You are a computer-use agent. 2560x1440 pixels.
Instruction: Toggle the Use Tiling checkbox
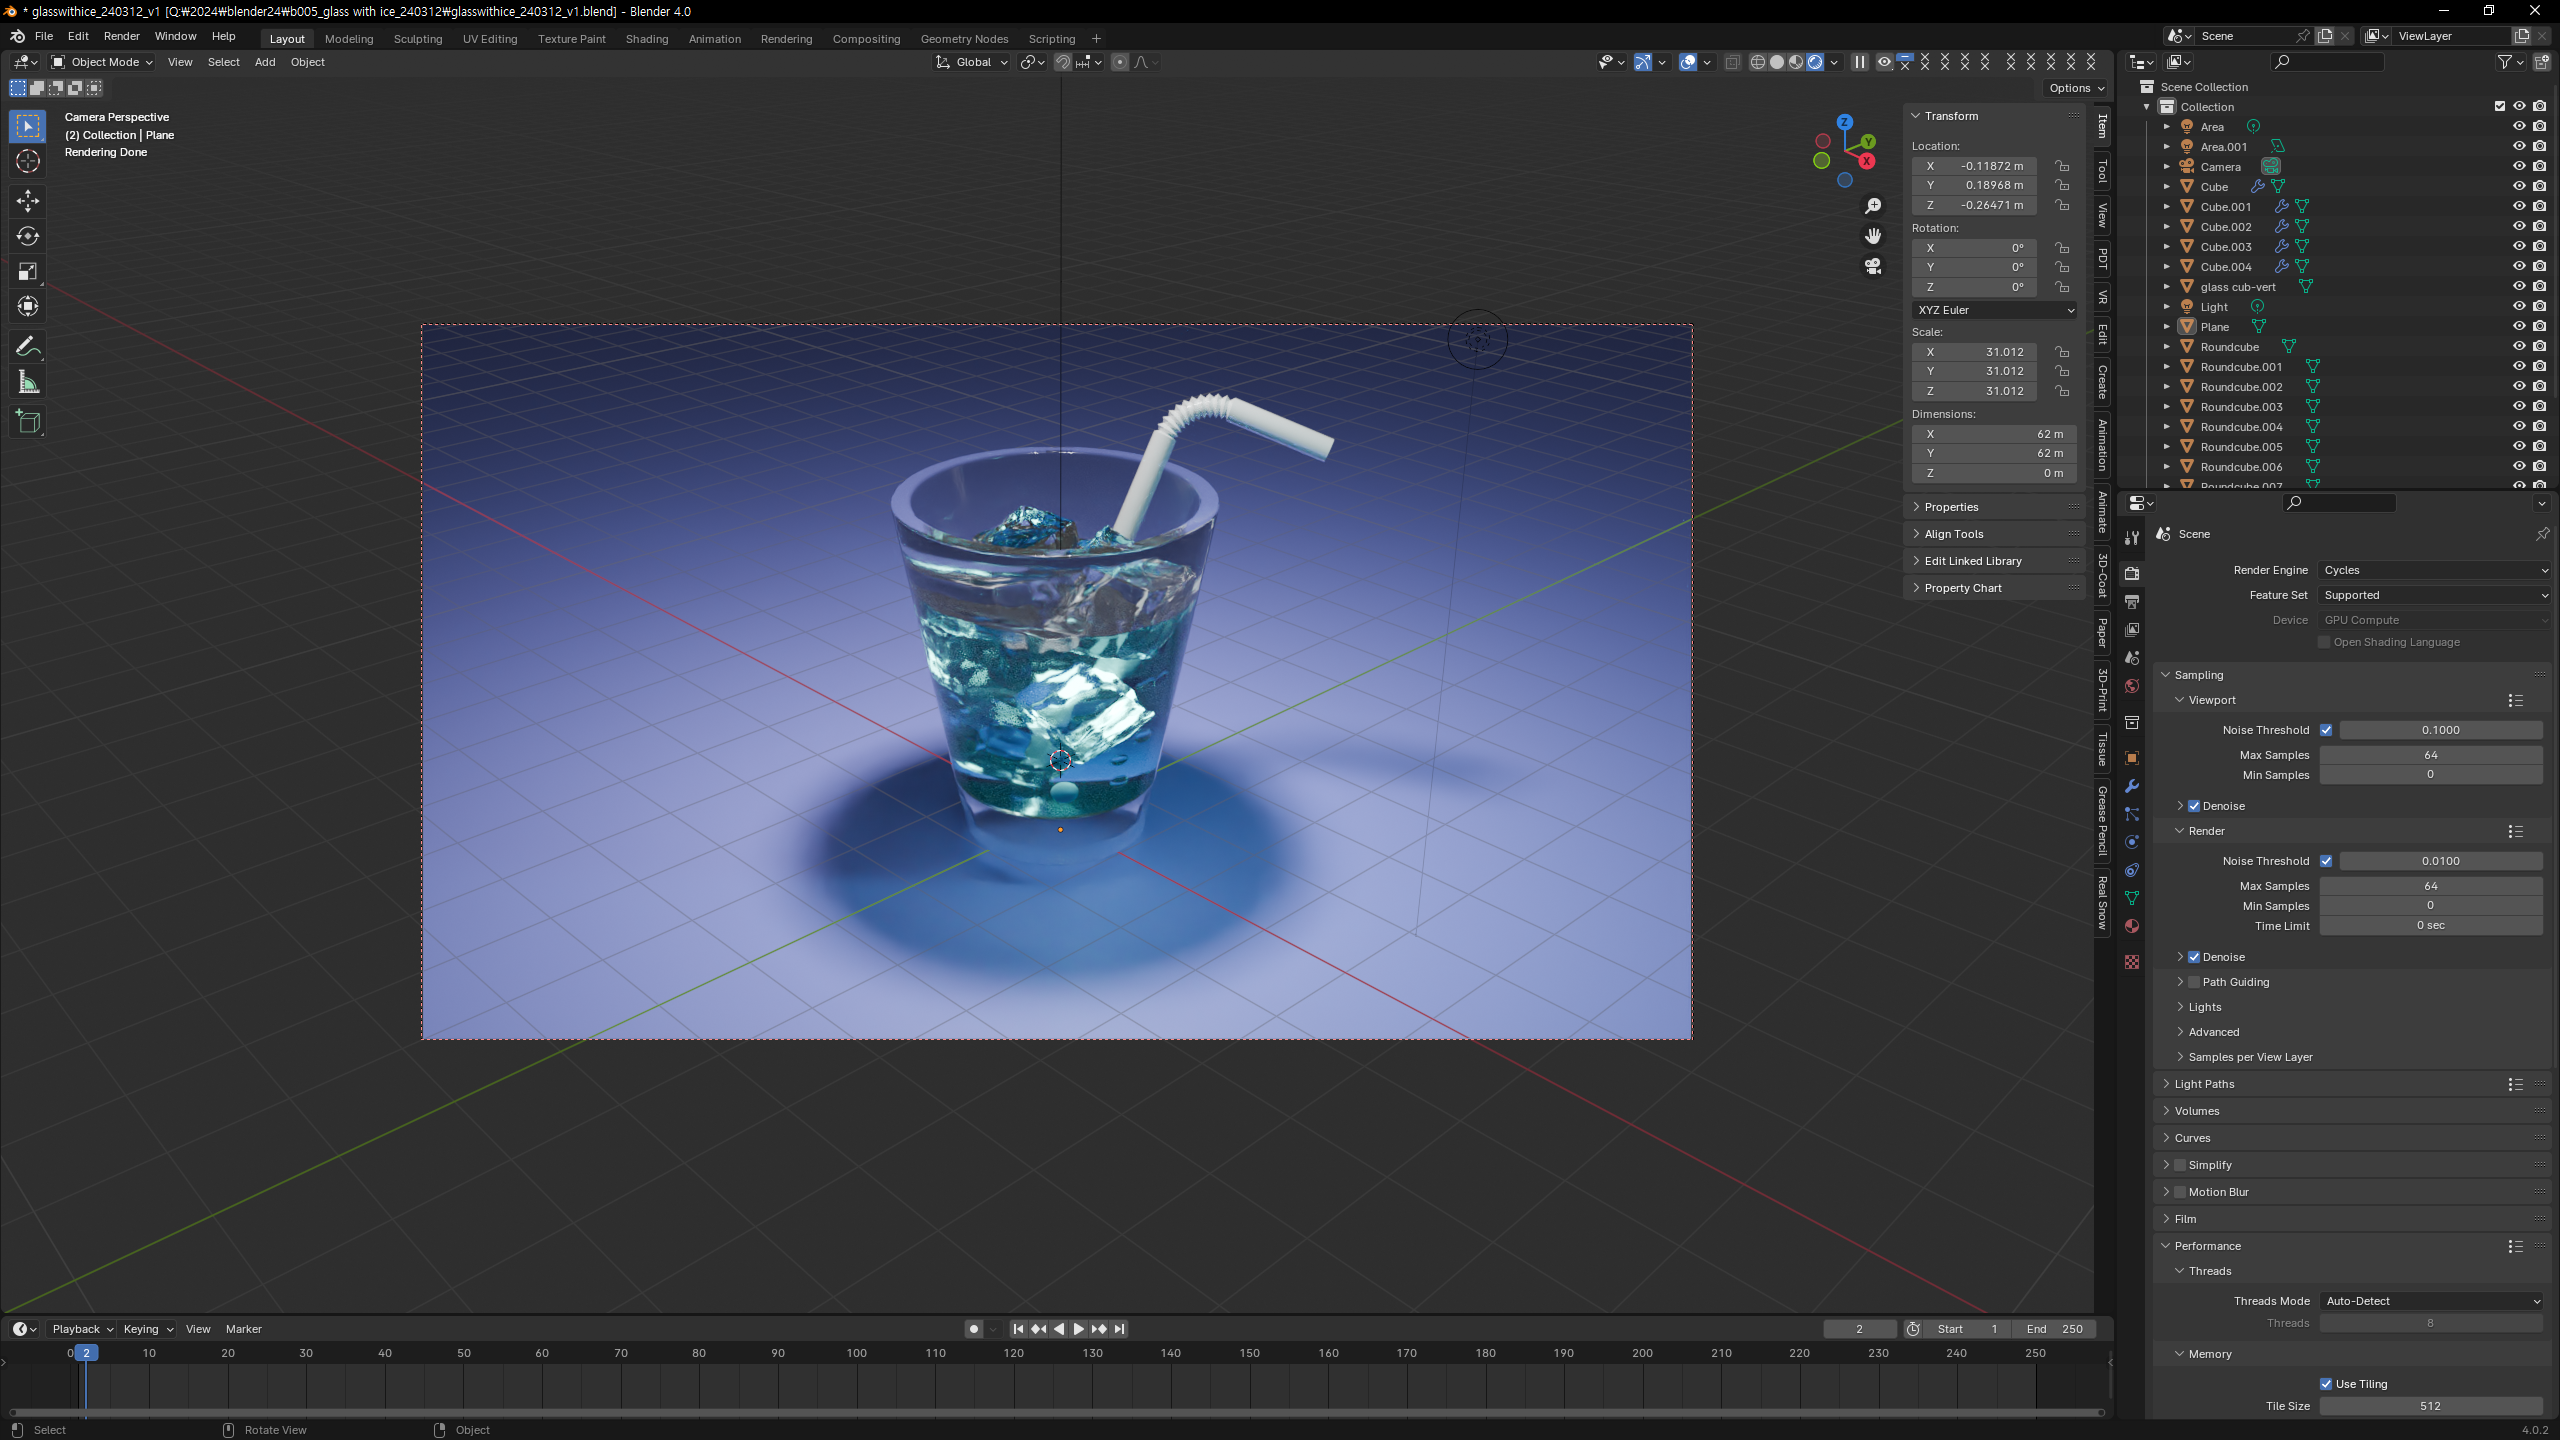click(x=2326, y=1384)
